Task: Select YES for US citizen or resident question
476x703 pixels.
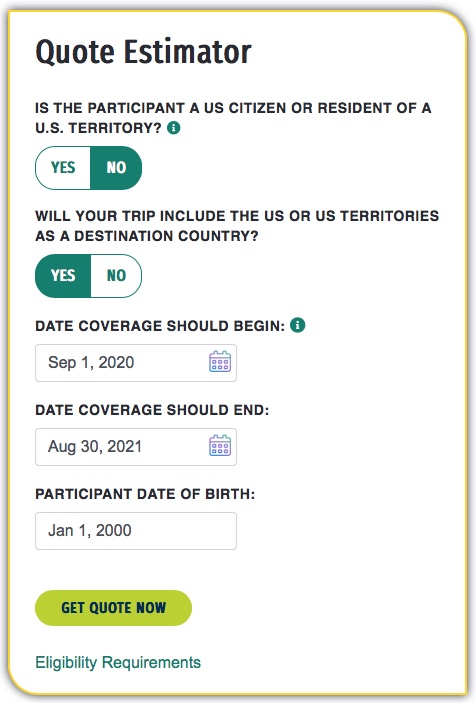Action: click(x=63, y=168)
